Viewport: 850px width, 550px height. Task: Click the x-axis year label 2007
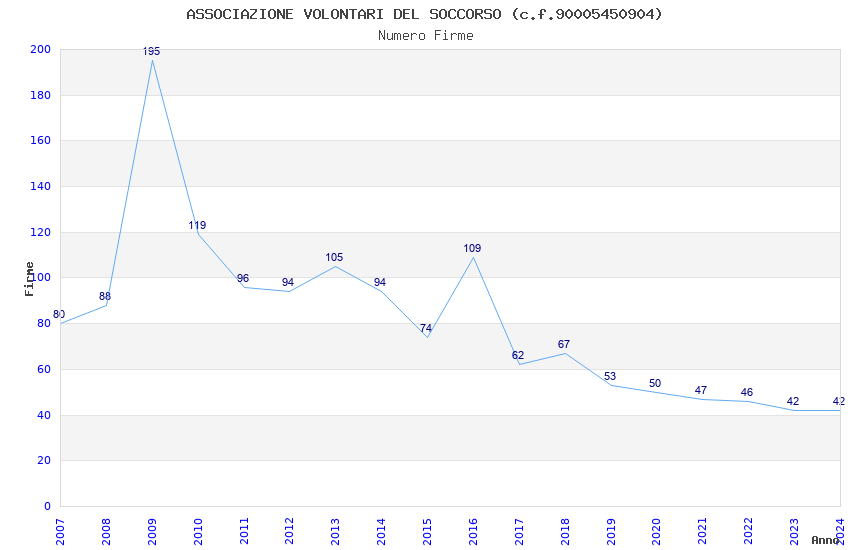(60, 532)
